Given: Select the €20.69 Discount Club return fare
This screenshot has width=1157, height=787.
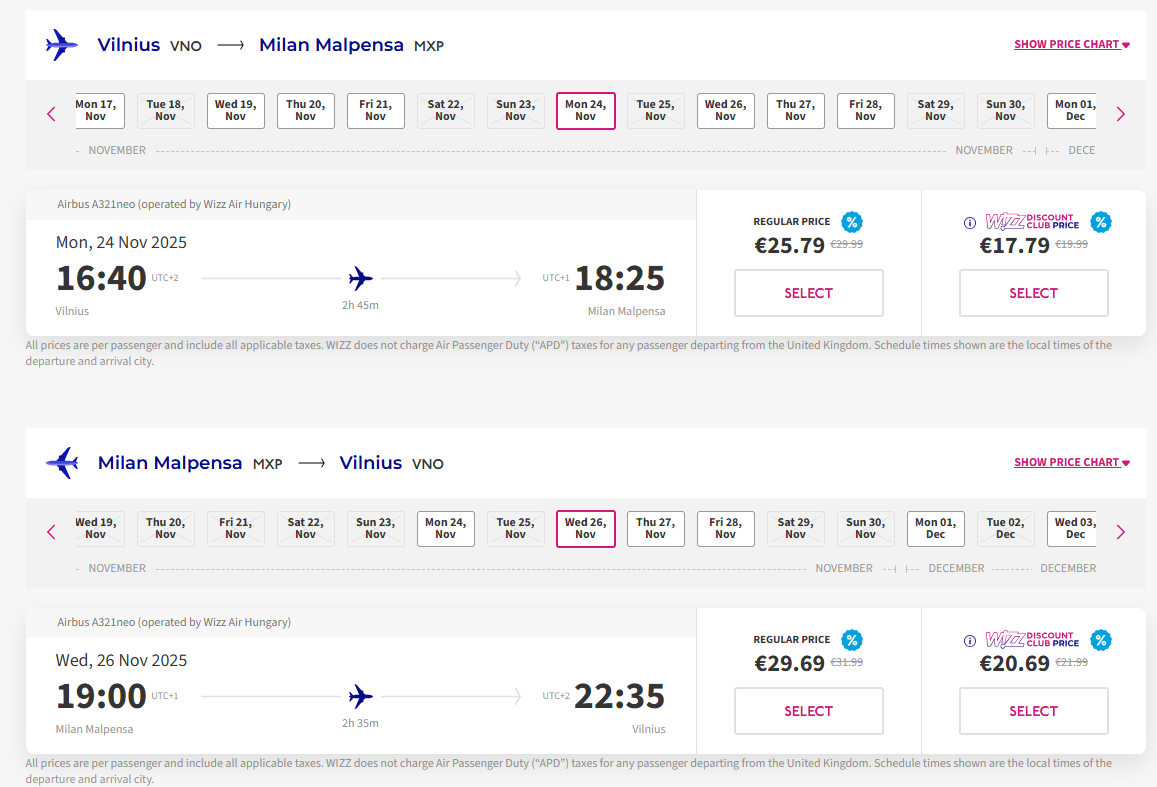Looking at the screenshot, I should [1033, 711].
